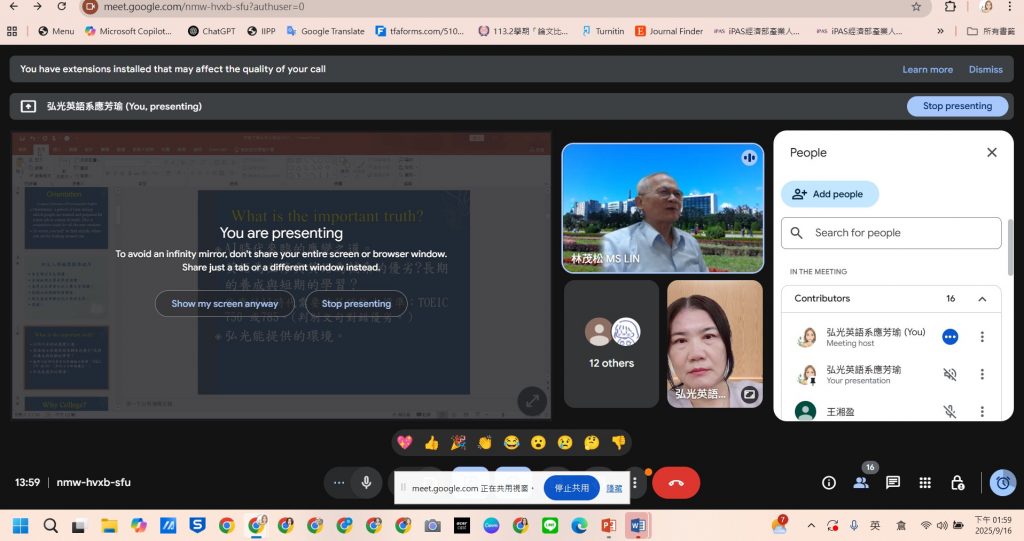Toggle the People panel icon showing 16
The image size is (1024, 541).
click(x=861, y=483)
